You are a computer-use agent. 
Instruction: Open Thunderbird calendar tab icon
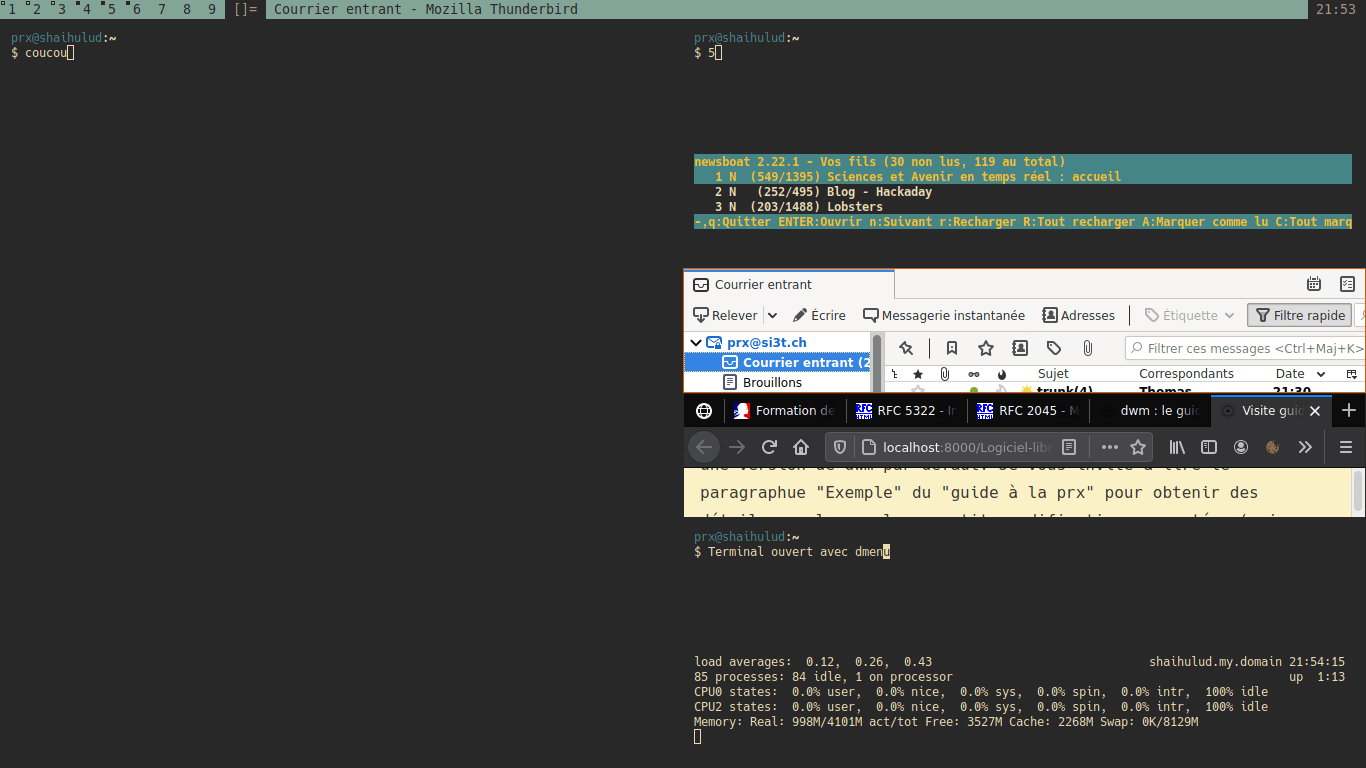pyautogui.click(x=1314, y=284)
